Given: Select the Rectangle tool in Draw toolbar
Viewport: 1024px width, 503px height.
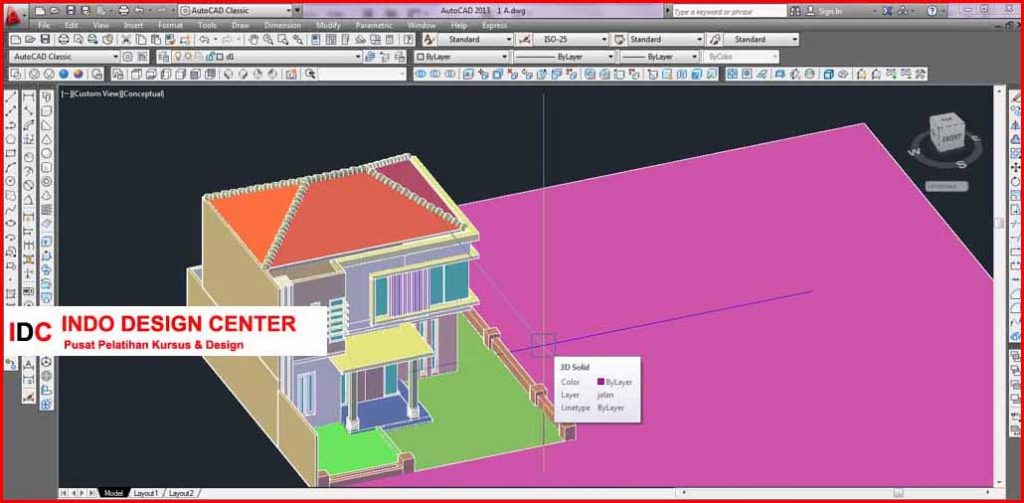Looking at the screenshot, I should click(10, 154).
